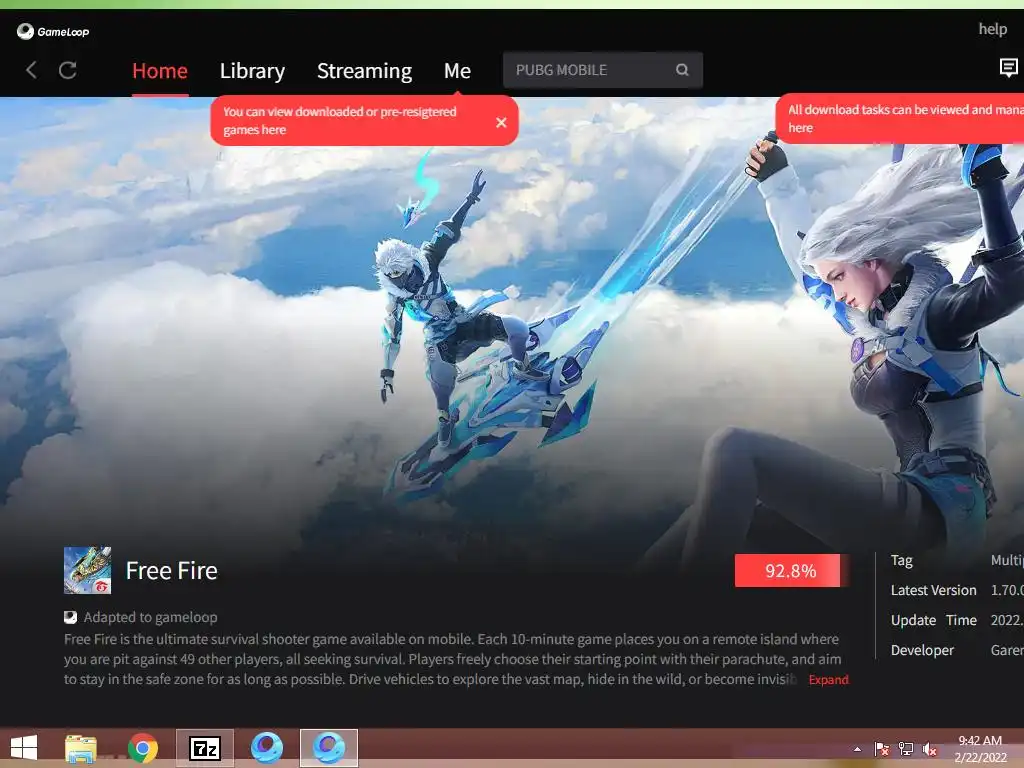
Task: Close the pre-registered games tooltip
Action: point(501,122)
